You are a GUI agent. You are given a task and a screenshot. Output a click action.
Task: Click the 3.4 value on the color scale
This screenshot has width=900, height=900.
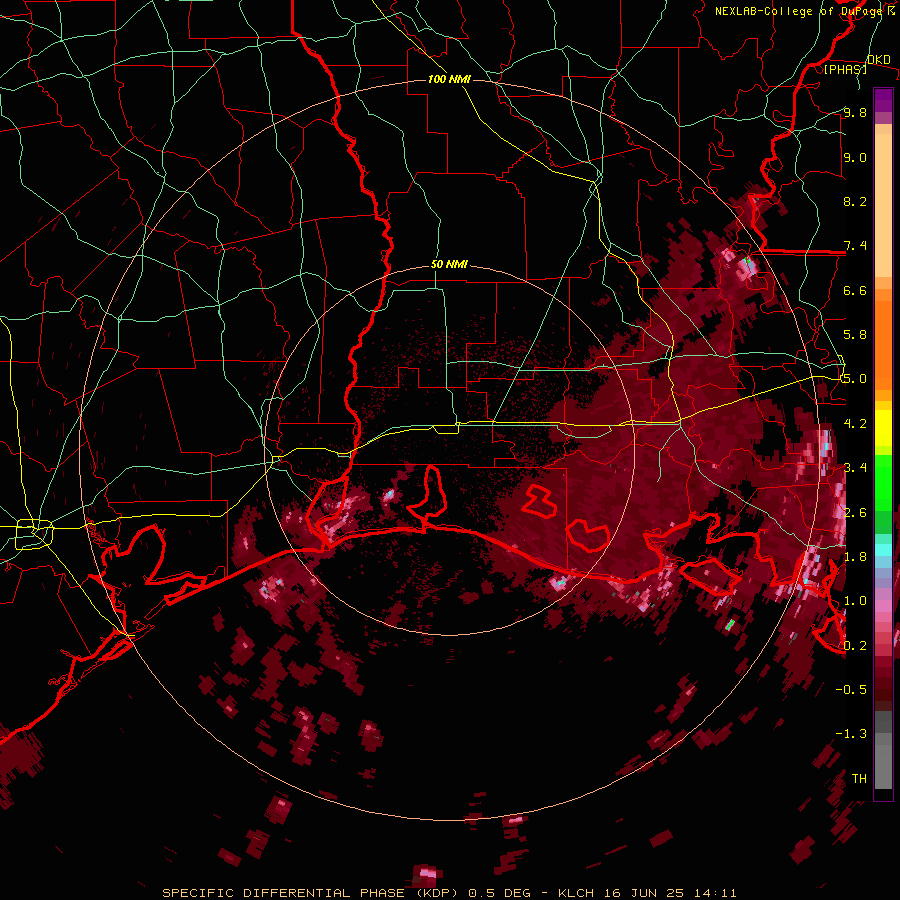855,468
